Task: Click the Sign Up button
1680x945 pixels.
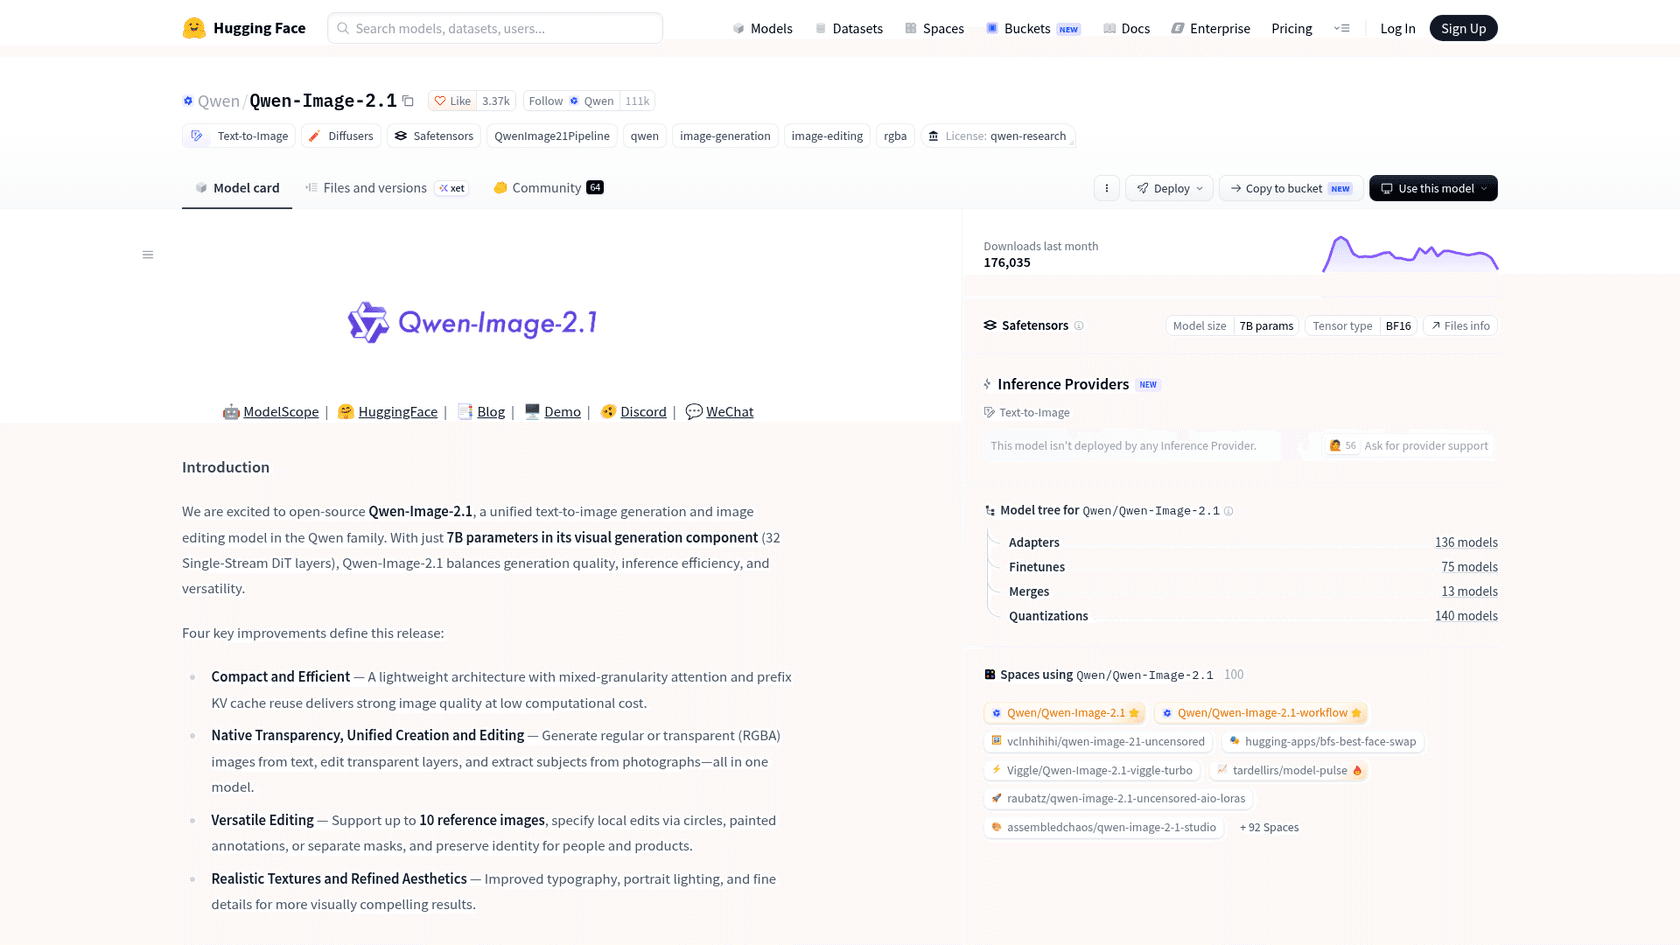Action: (1463, 28)
